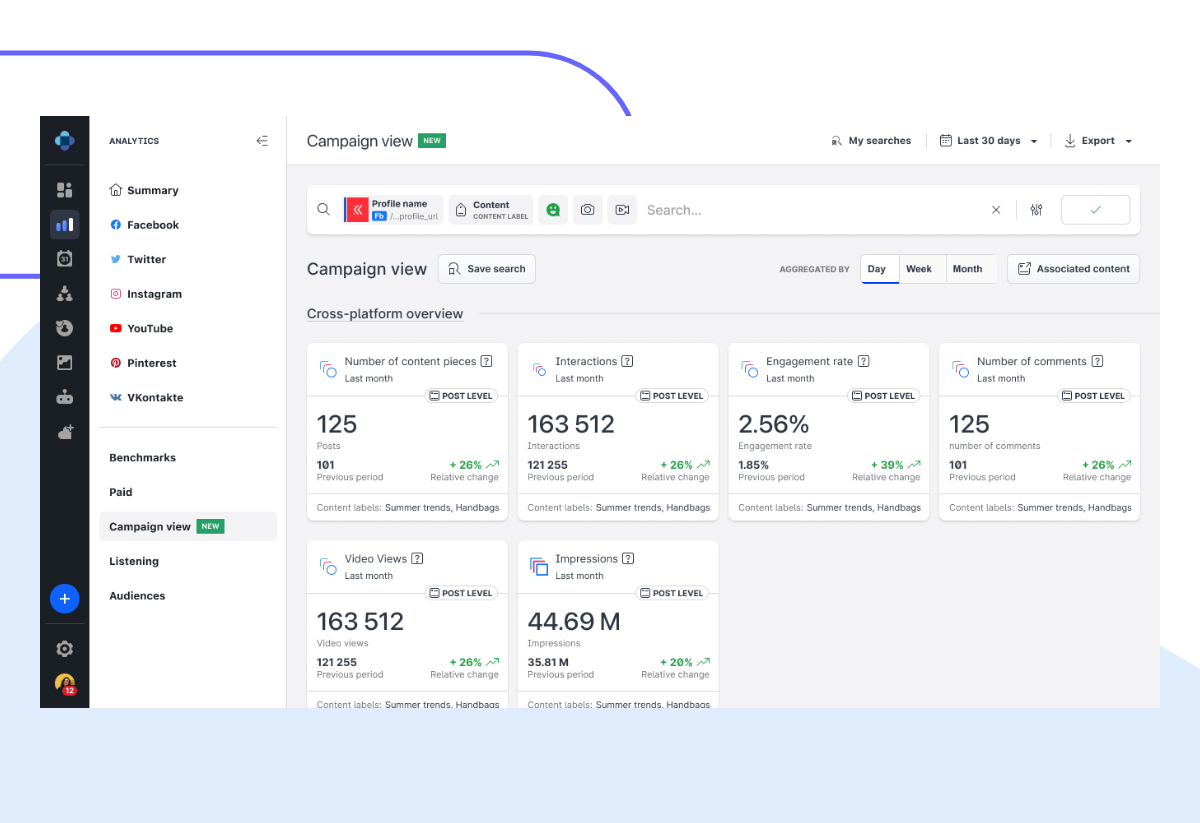Select Day aggregation
The height and width of the screenshot is (823, 1200).
pyautogui.click(x=878, y=268)
